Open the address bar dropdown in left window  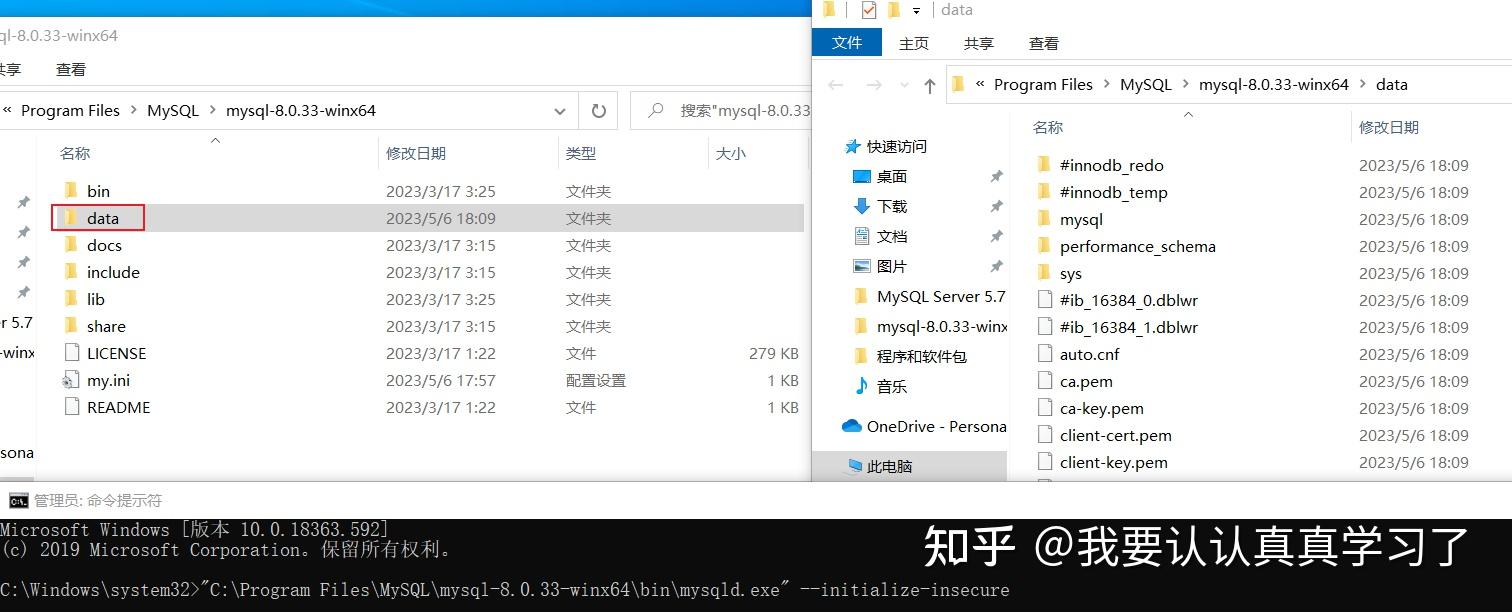coord(560,110)
